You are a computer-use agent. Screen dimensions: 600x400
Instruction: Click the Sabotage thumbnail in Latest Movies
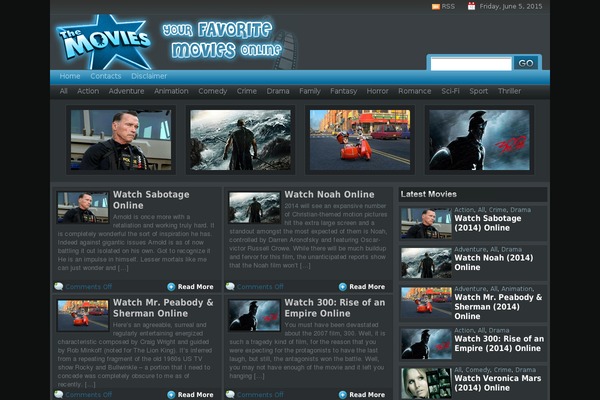click(x=426, y=224)
